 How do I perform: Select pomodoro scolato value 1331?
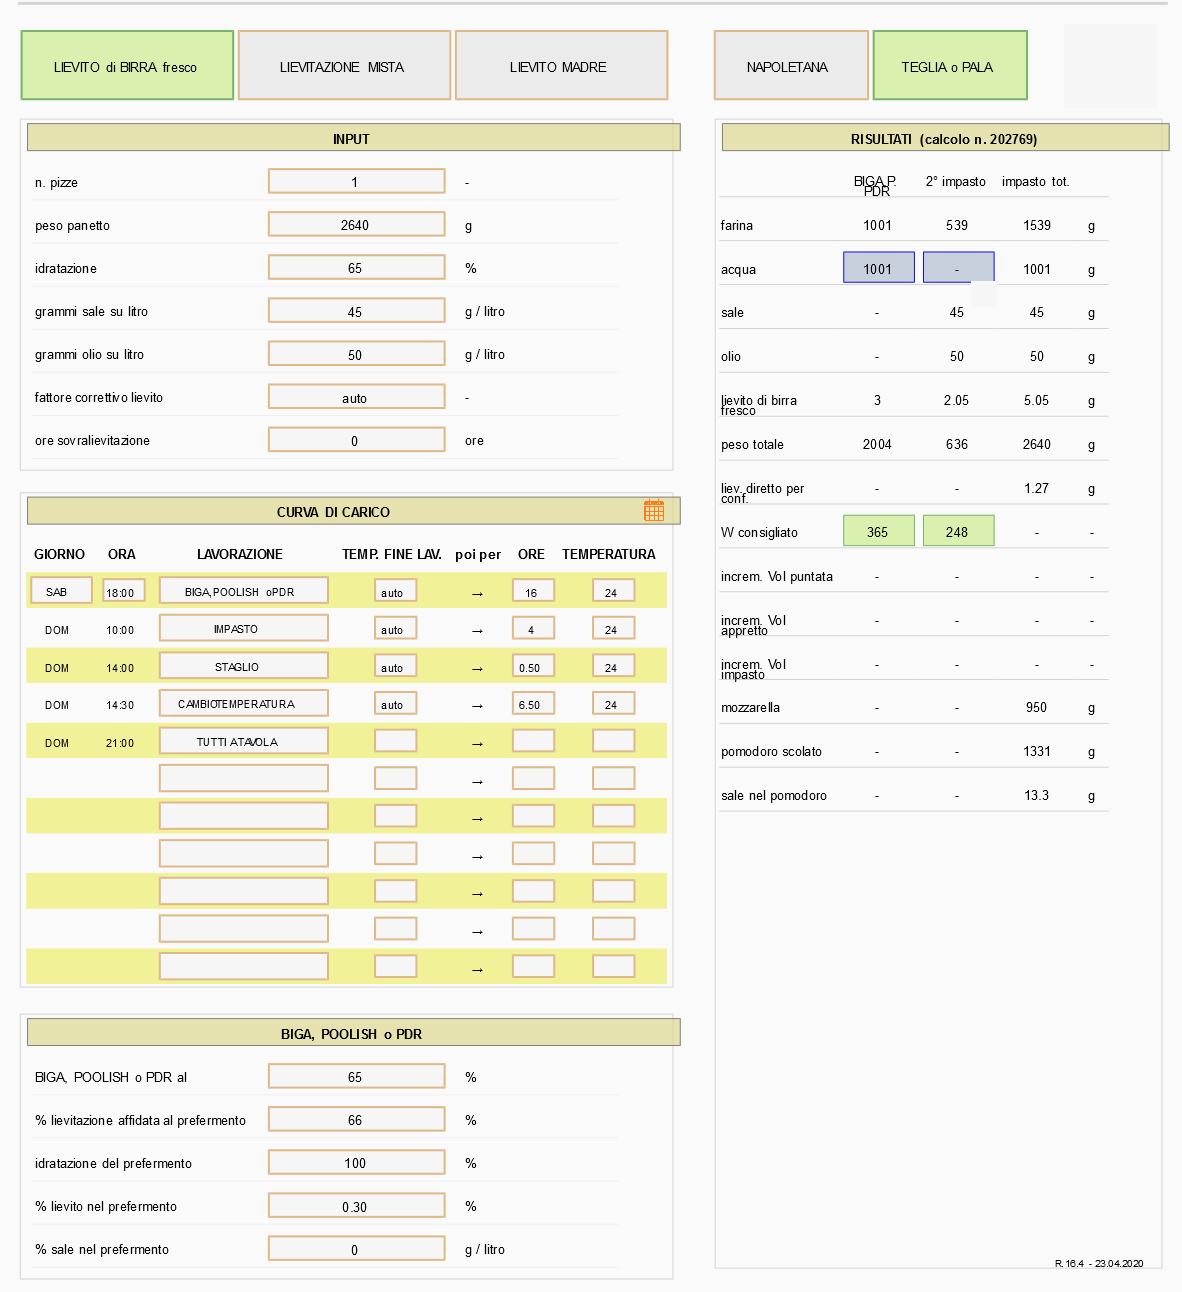click(x=1037, y=751)
